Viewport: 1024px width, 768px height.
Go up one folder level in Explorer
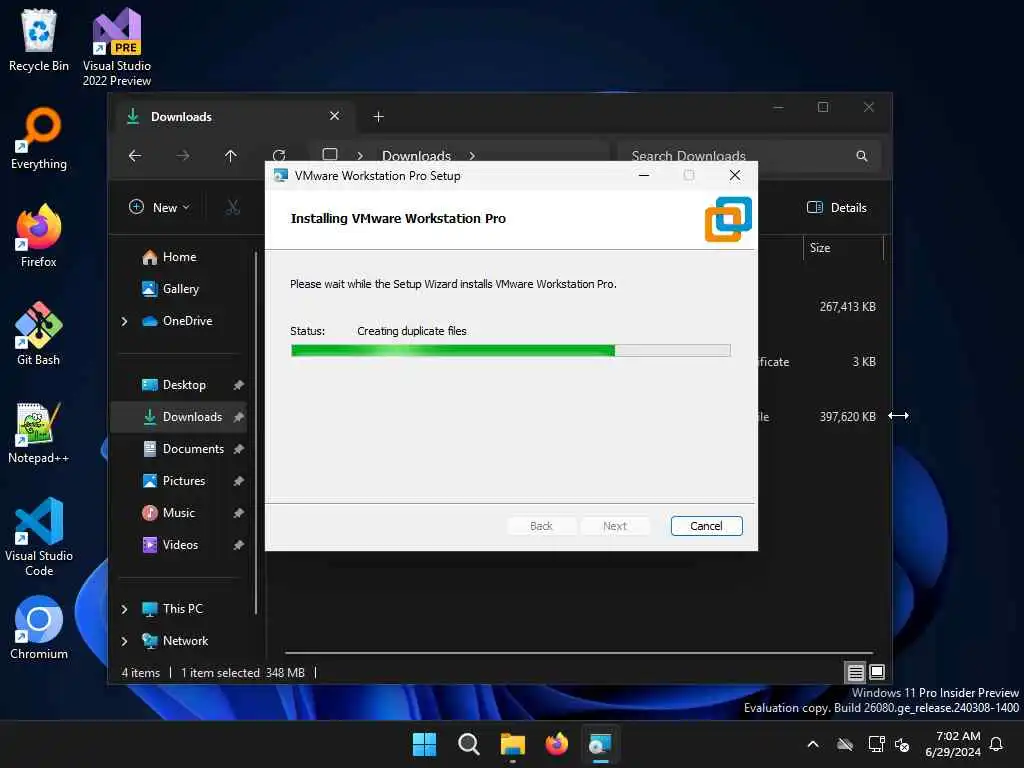pyautogui.click(x=231, y=155)
